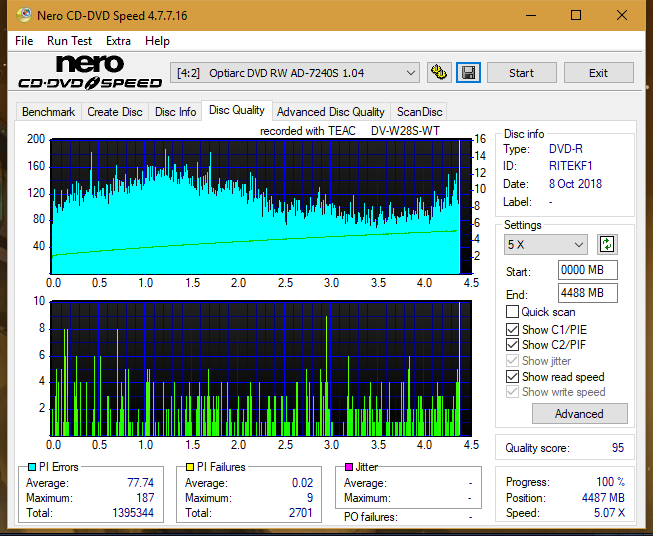Uncheck Show C2/PIF checkbox

point(512,345)
